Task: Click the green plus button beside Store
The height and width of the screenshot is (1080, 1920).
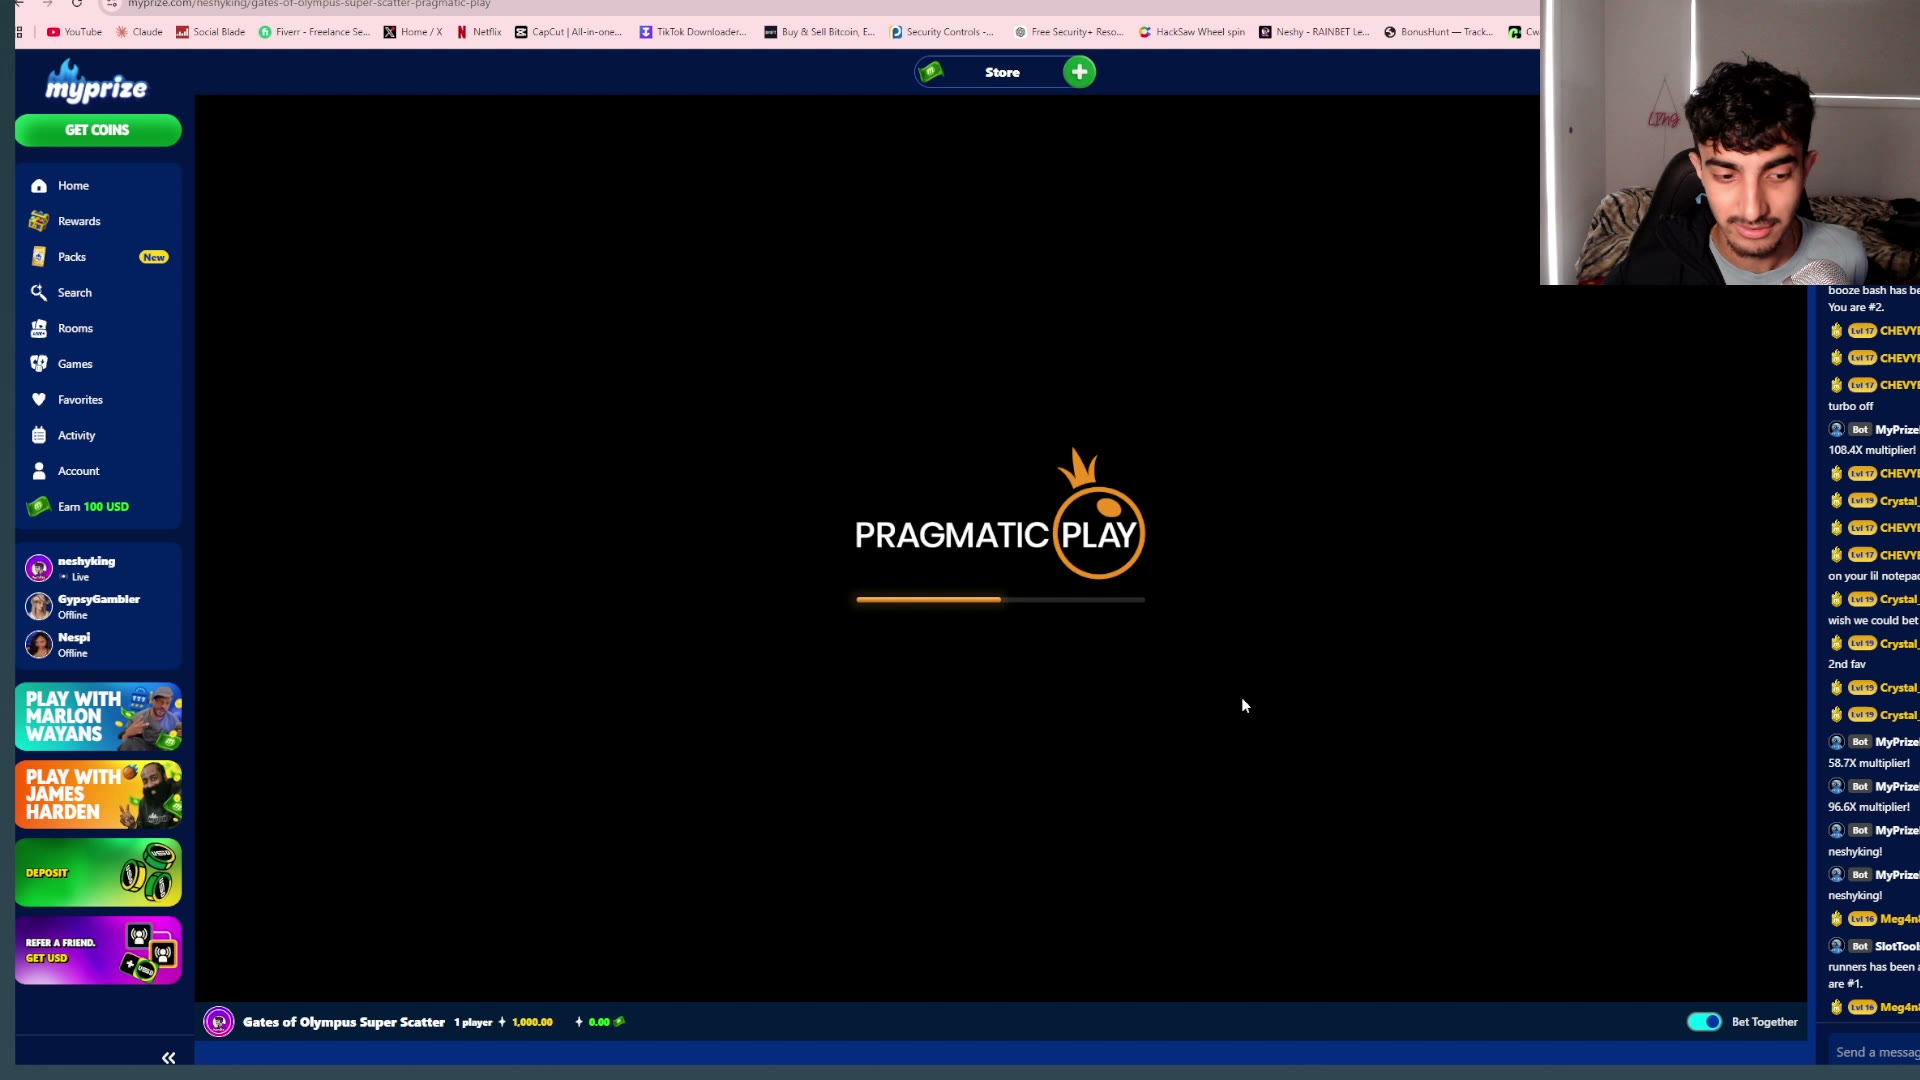Action: coord(1079,72)
